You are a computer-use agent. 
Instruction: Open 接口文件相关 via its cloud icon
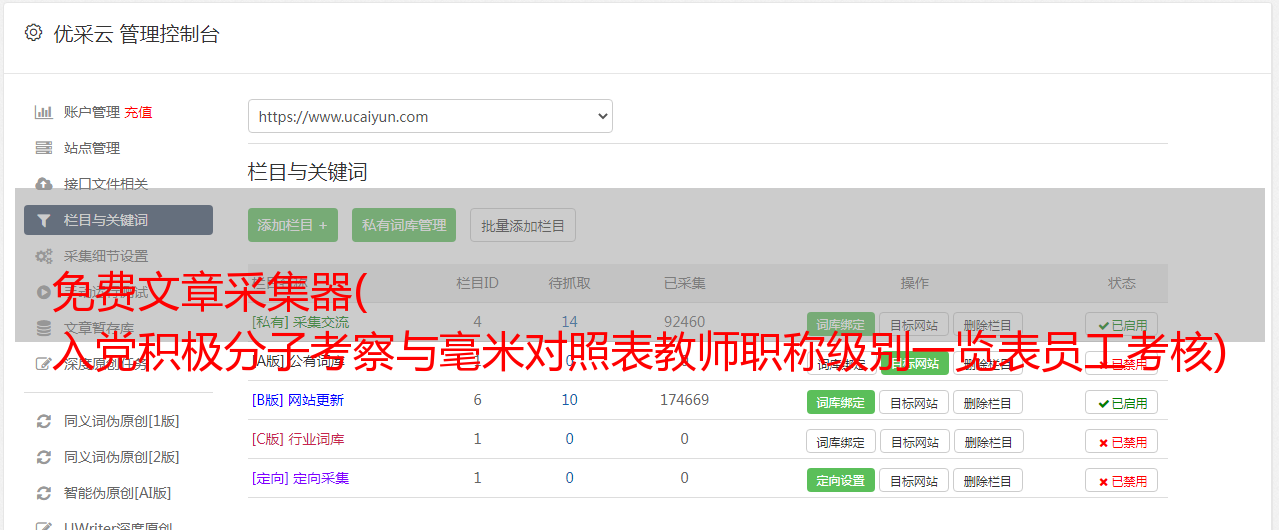44,184
